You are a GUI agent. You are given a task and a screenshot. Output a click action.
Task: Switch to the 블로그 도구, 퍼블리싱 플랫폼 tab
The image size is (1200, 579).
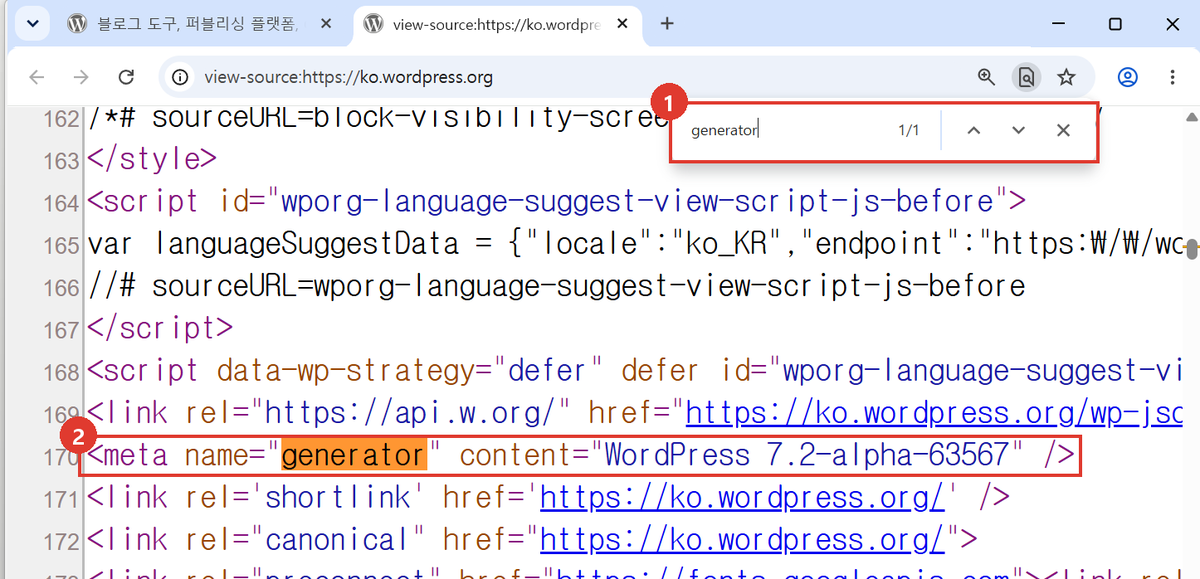[196, 24]
